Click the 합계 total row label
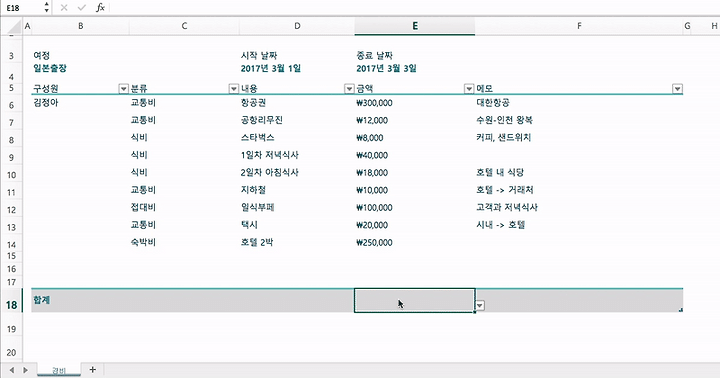 pyautogui.click(x=41, y=300)
